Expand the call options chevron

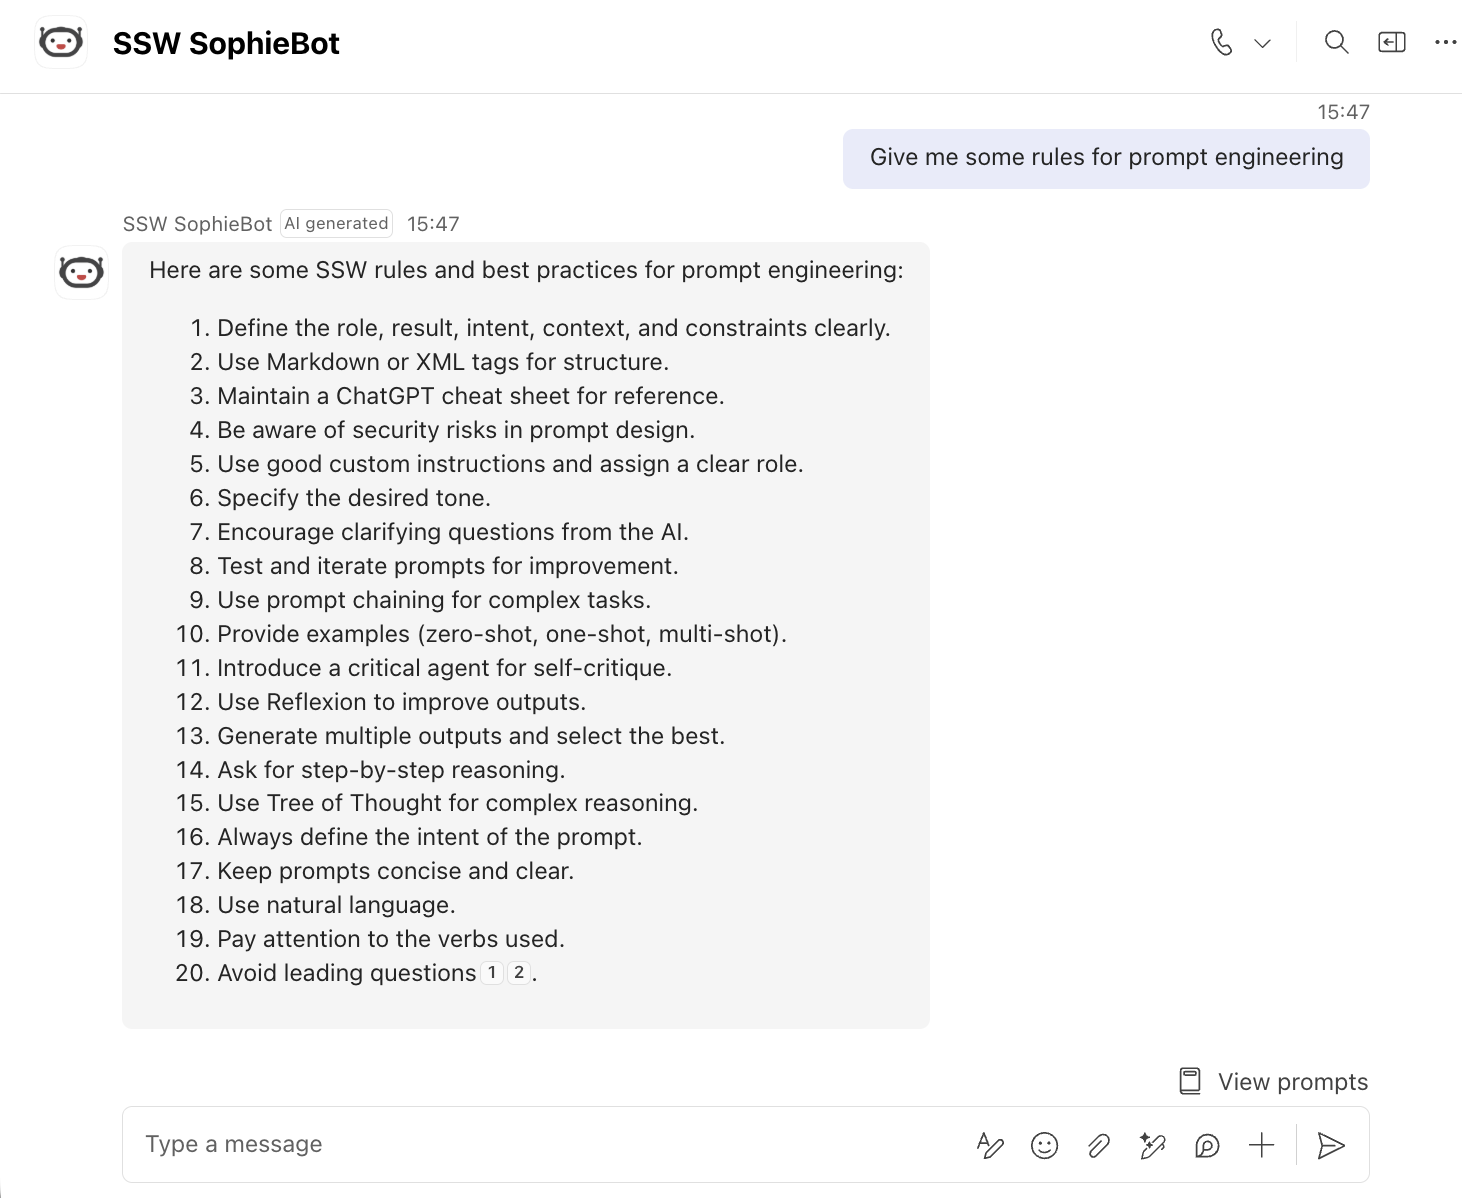[x=1263, y=43]
